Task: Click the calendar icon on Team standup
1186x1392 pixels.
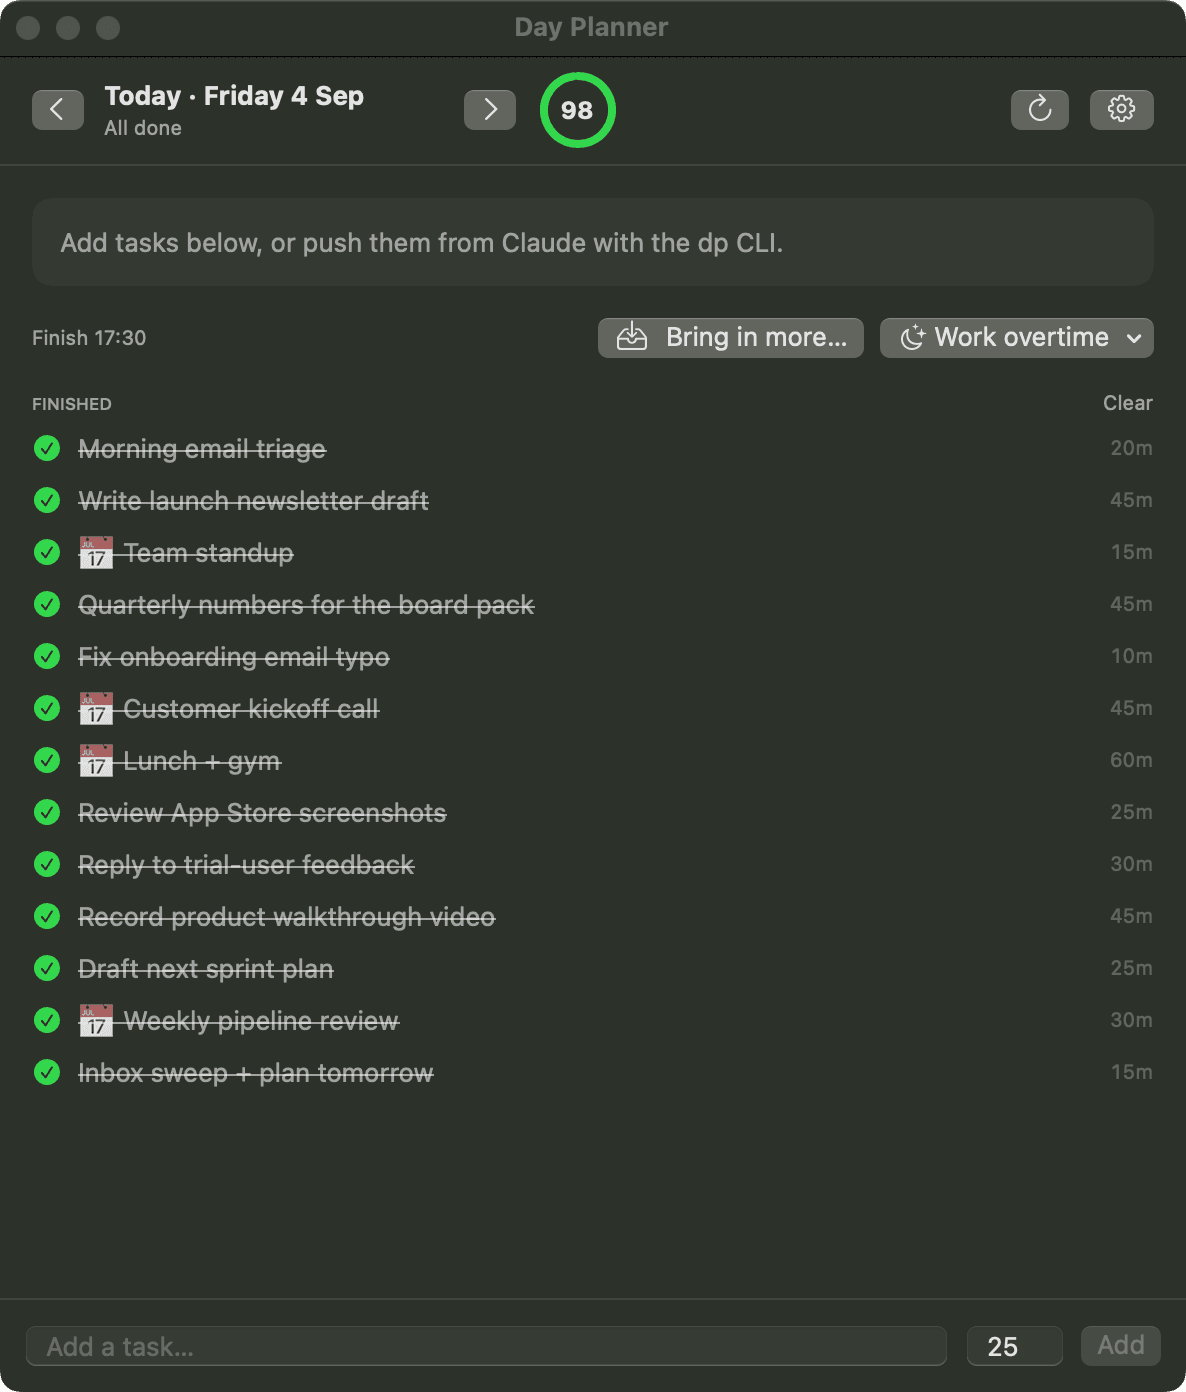Action: pyautogui.click(x=96, y=553)
